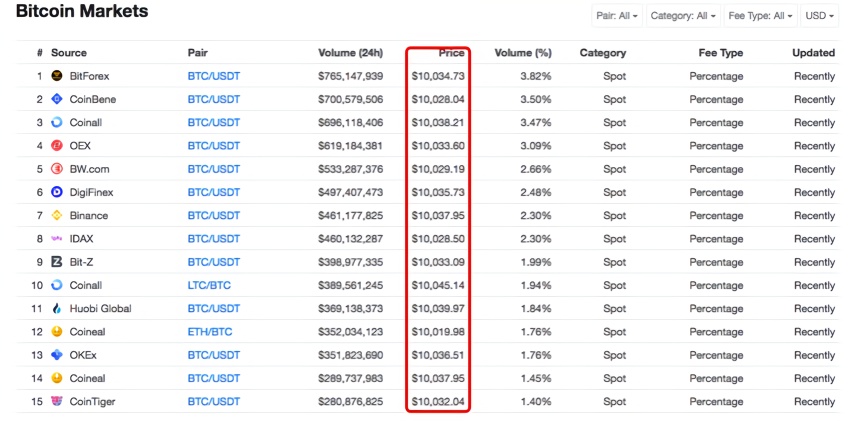Screen dimensions: 849x421
Task: Open the Binance source name
Action: click(89, 216)
